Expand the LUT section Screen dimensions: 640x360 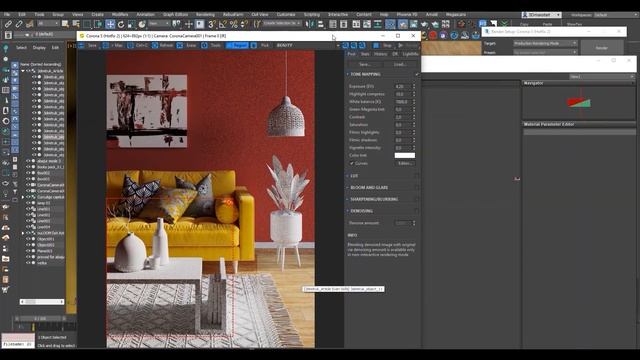coord(348,176)
